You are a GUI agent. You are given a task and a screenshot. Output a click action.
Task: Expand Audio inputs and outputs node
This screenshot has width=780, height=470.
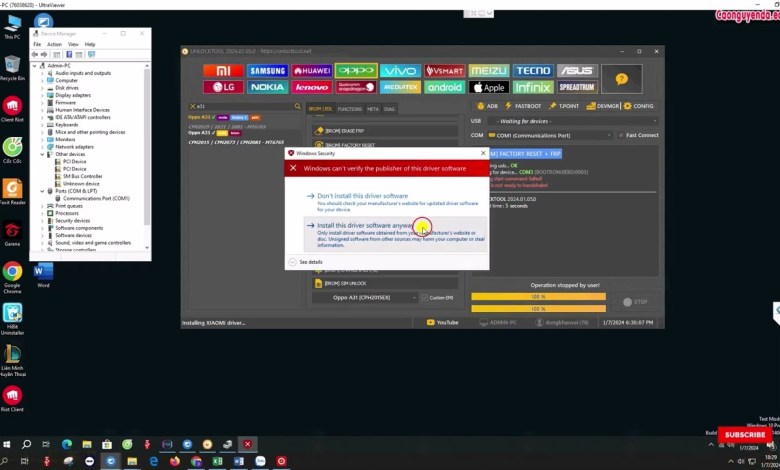click(x=42, y=73)
